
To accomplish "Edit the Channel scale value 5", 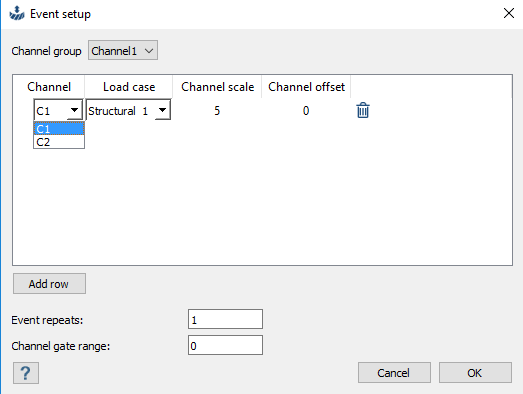I will click(217, 110).
